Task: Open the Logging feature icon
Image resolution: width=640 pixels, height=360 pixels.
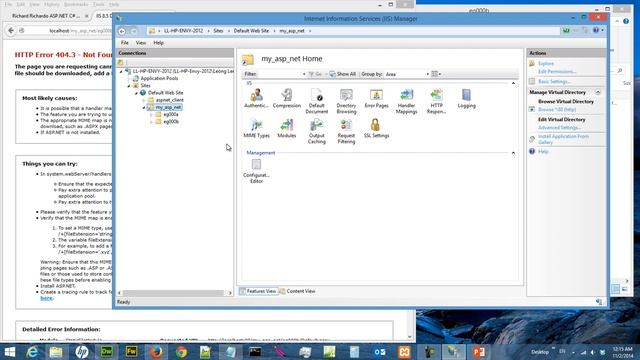Action: click(x=466, y=98)
